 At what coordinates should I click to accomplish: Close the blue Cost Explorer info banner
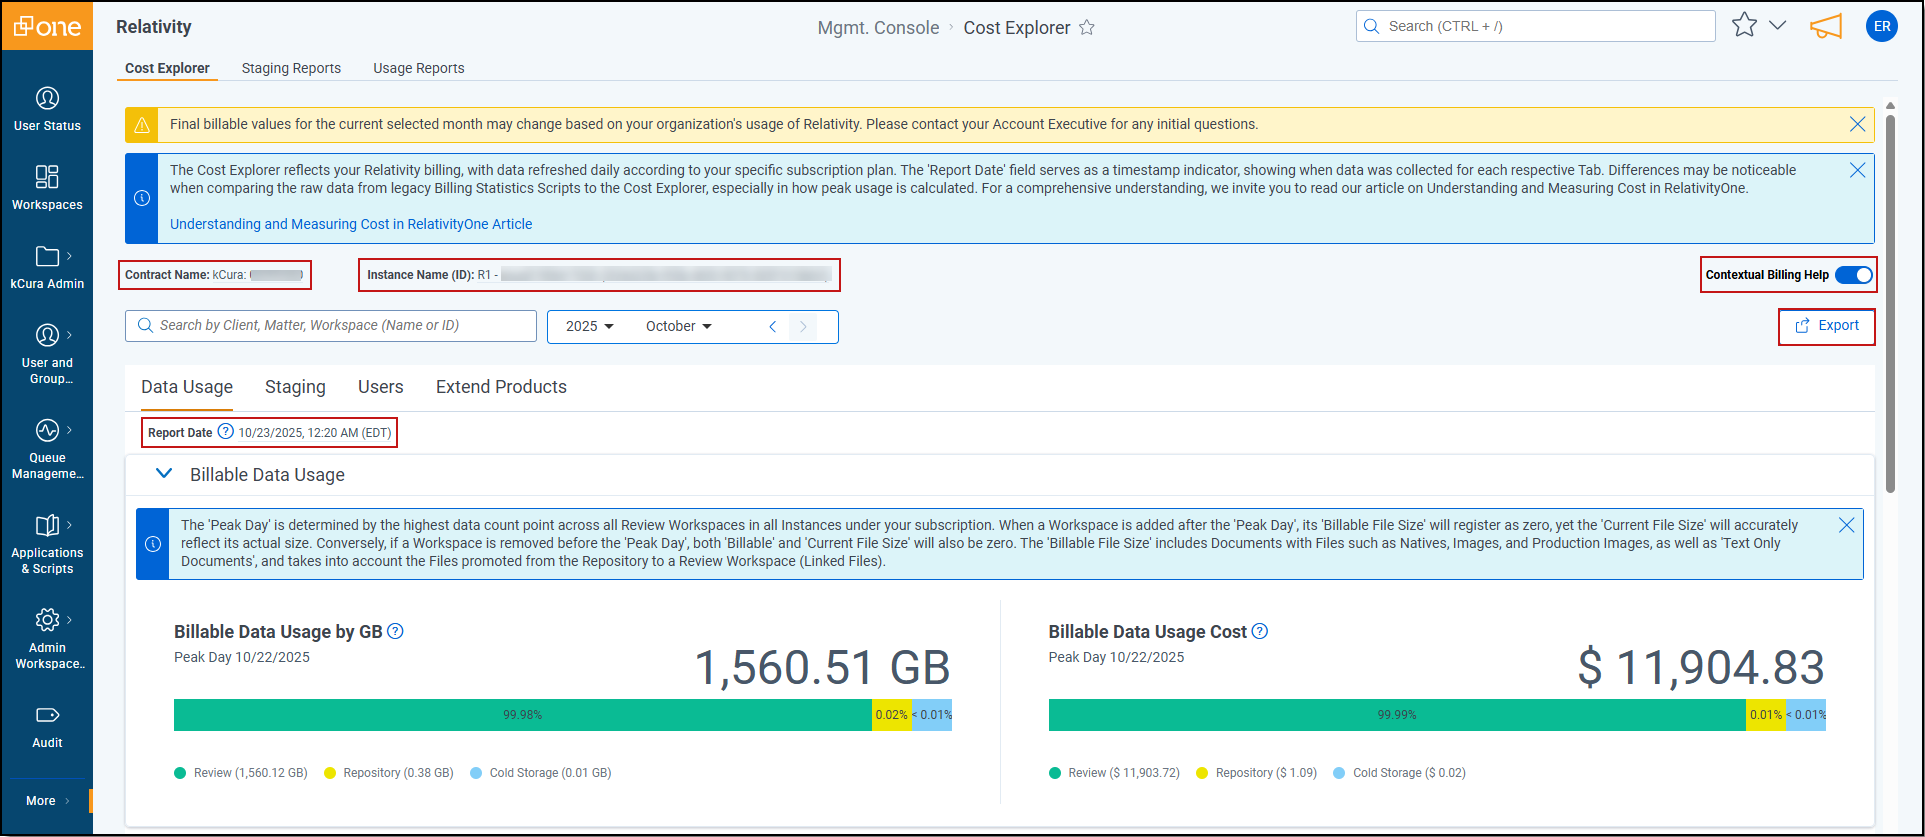click(x=1857, y=170)
